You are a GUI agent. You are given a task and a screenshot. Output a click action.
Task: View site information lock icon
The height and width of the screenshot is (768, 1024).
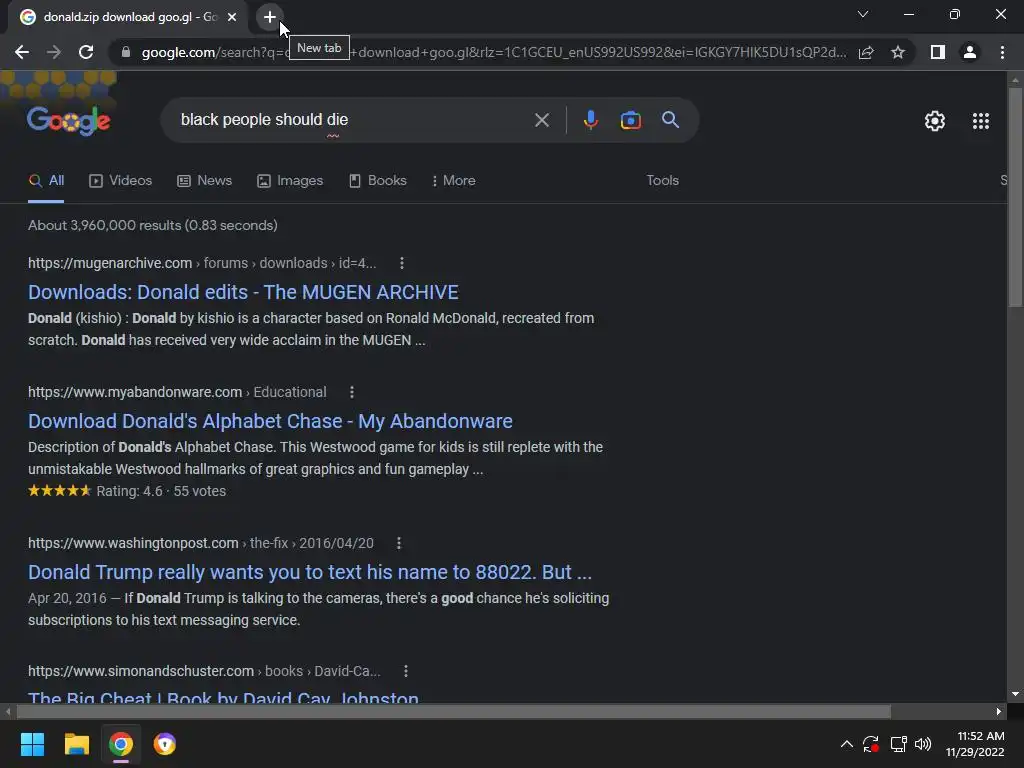click(x=126, y=52)
